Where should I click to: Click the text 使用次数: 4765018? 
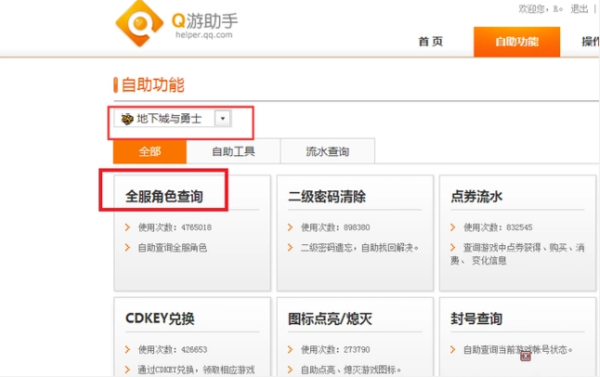(175, 227)
